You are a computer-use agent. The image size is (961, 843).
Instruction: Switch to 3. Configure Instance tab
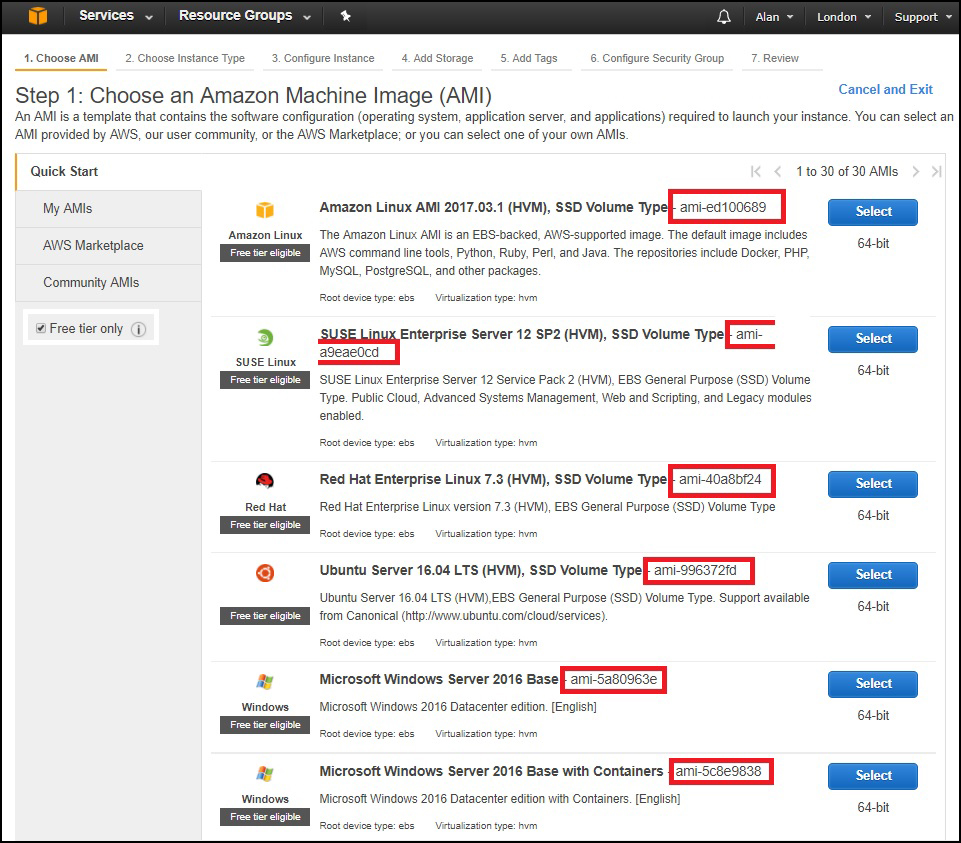(x=323, y=58)
